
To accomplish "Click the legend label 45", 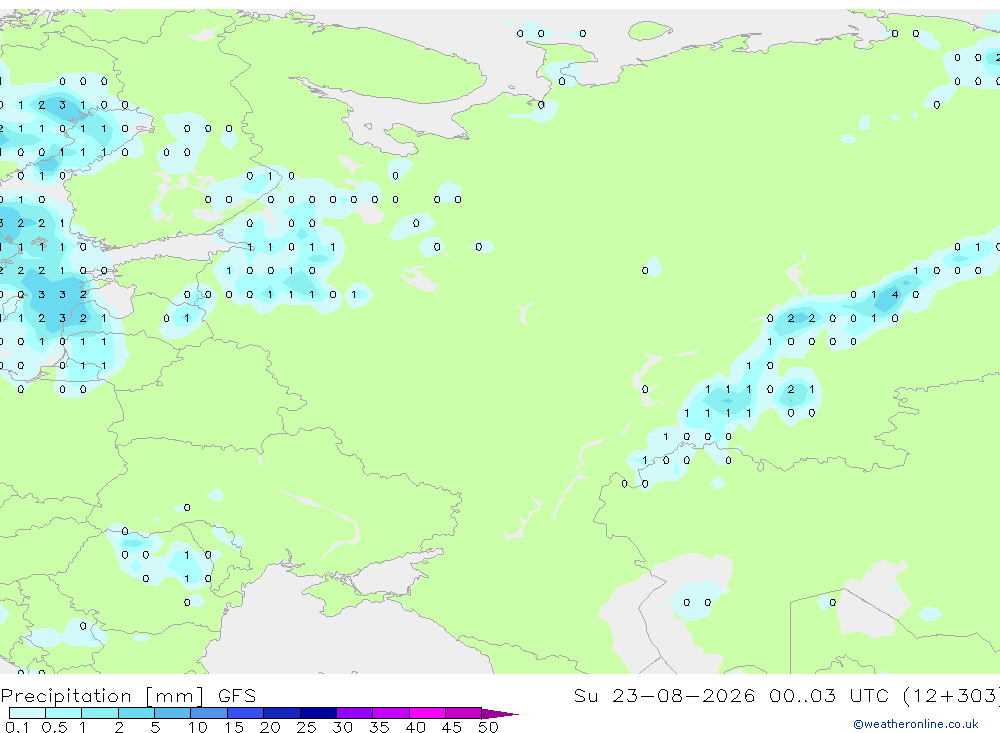I will coord(452,727).
